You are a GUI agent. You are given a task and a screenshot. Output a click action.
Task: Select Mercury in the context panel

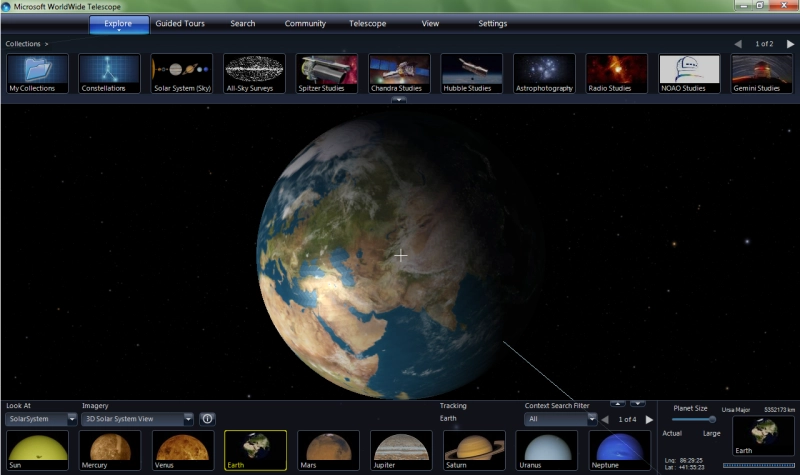(110, 450)
